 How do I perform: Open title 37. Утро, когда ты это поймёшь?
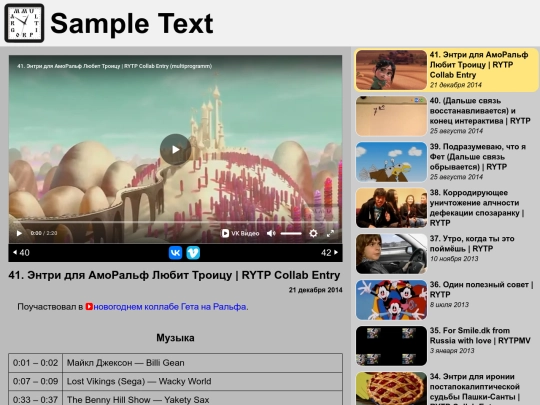click(x=472, y=243)
